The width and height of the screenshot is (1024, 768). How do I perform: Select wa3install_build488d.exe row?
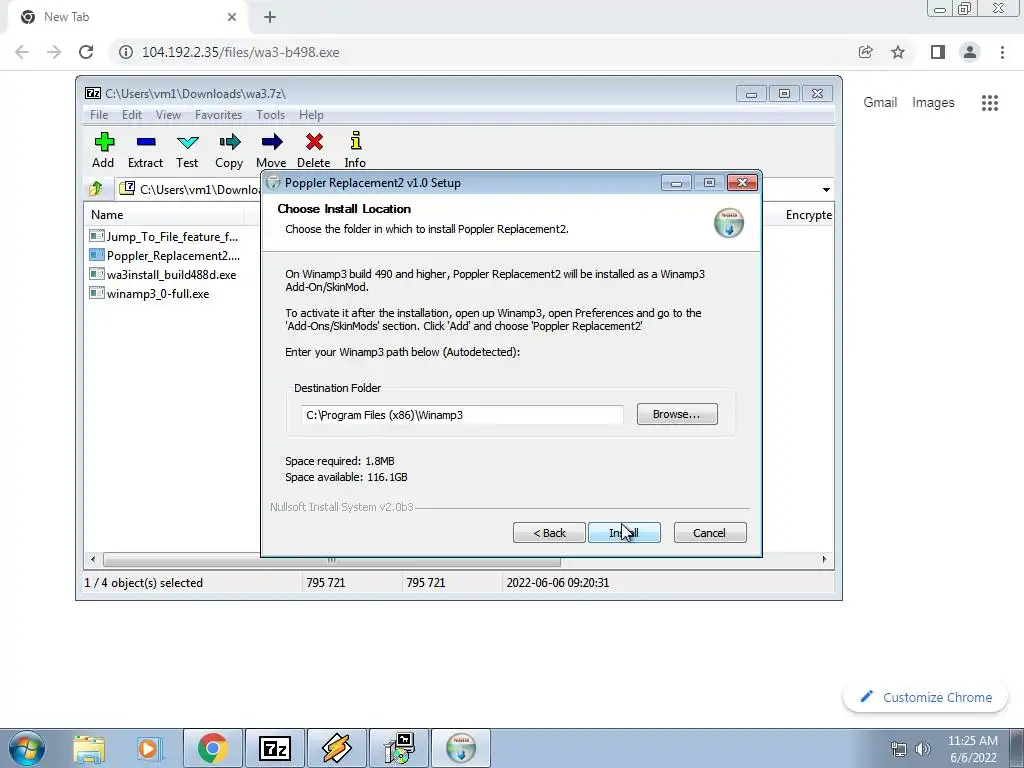164,274
